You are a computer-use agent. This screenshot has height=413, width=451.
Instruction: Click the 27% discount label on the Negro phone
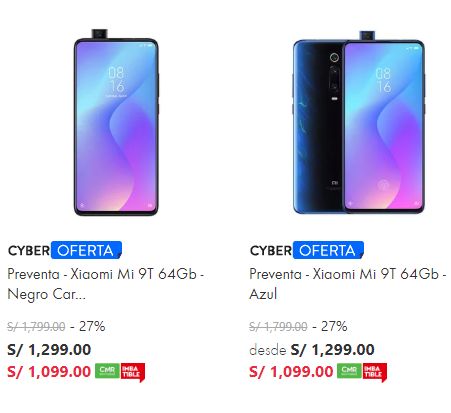pyautogui.click(x=92, y=326)
